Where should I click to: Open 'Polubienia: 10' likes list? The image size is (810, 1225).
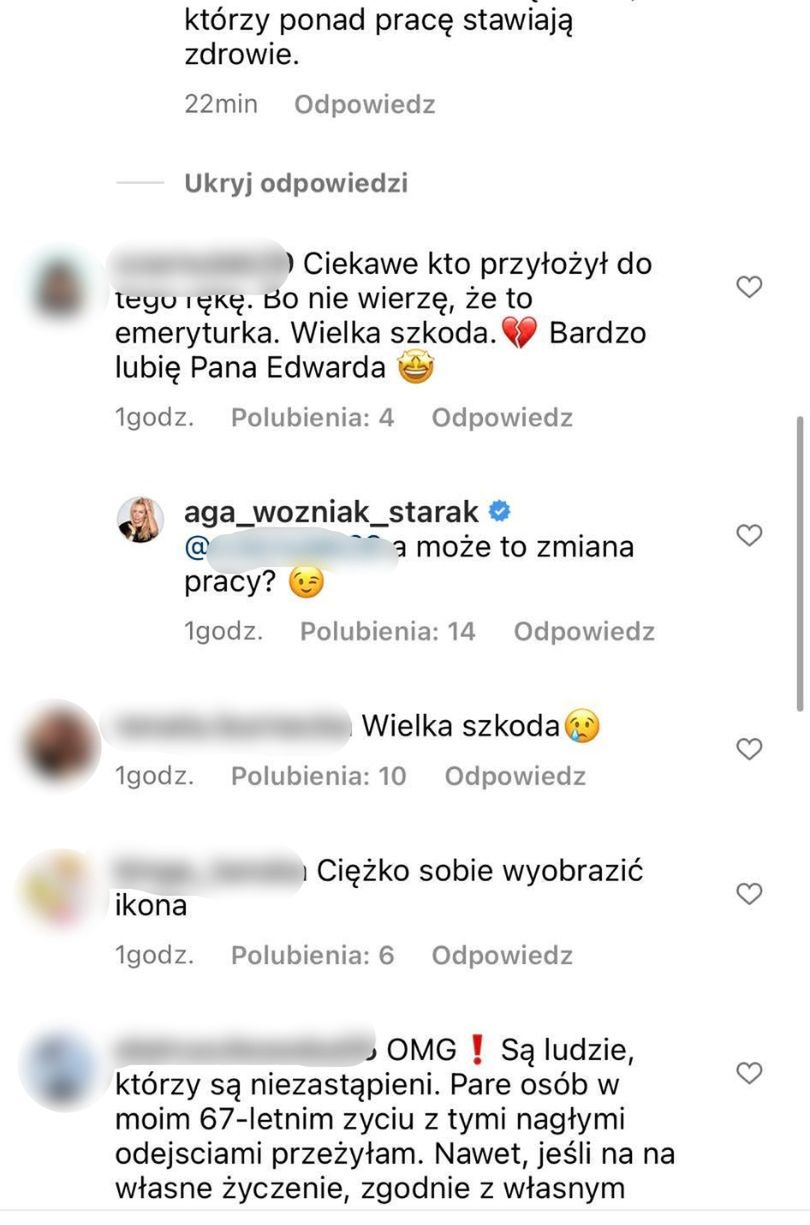[319, 776]
